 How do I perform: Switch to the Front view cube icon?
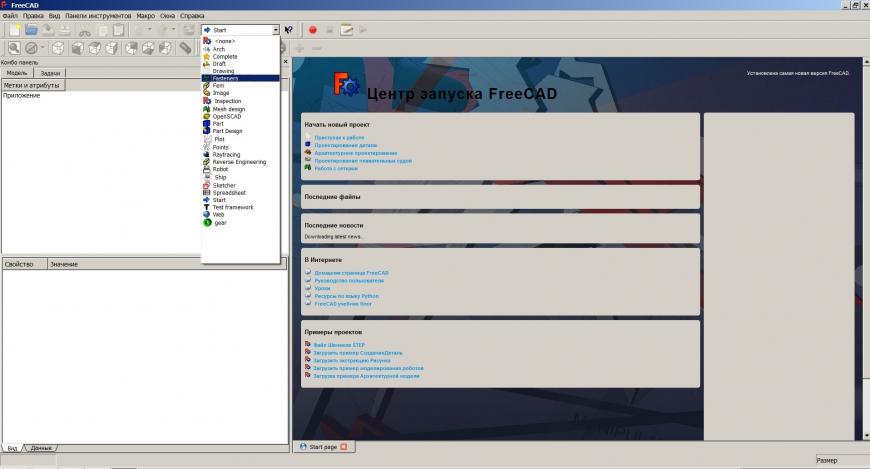coord(78,48)
